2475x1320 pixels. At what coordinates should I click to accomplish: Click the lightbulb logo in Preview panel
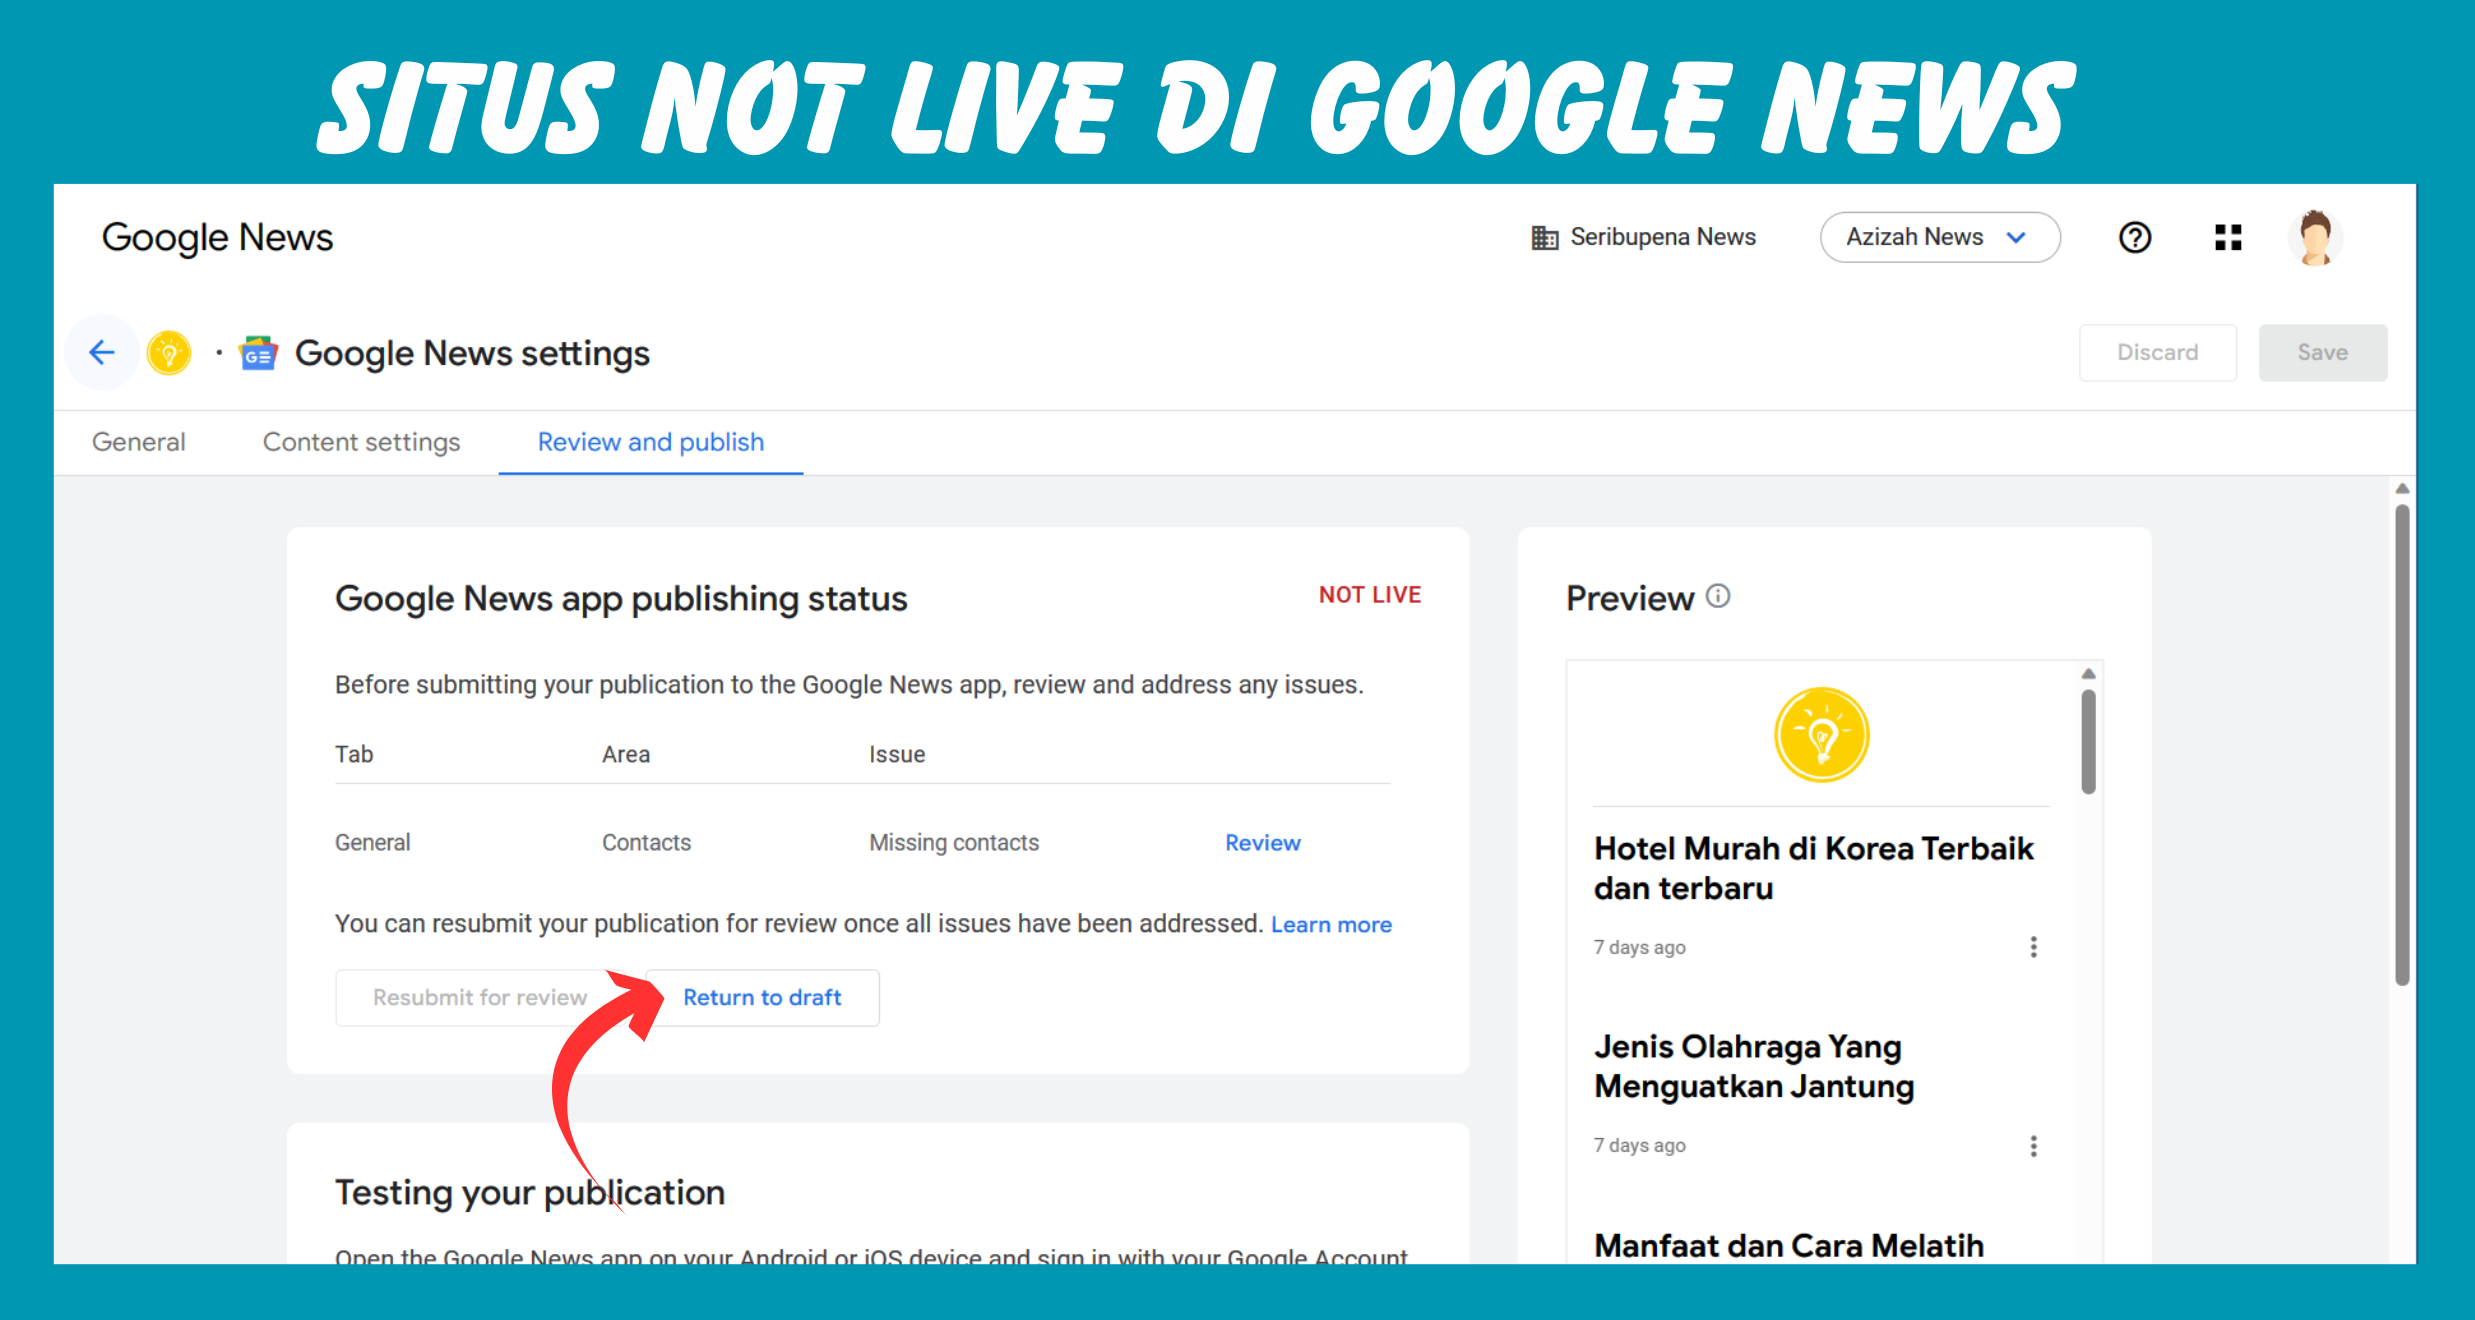(1821, 734)
